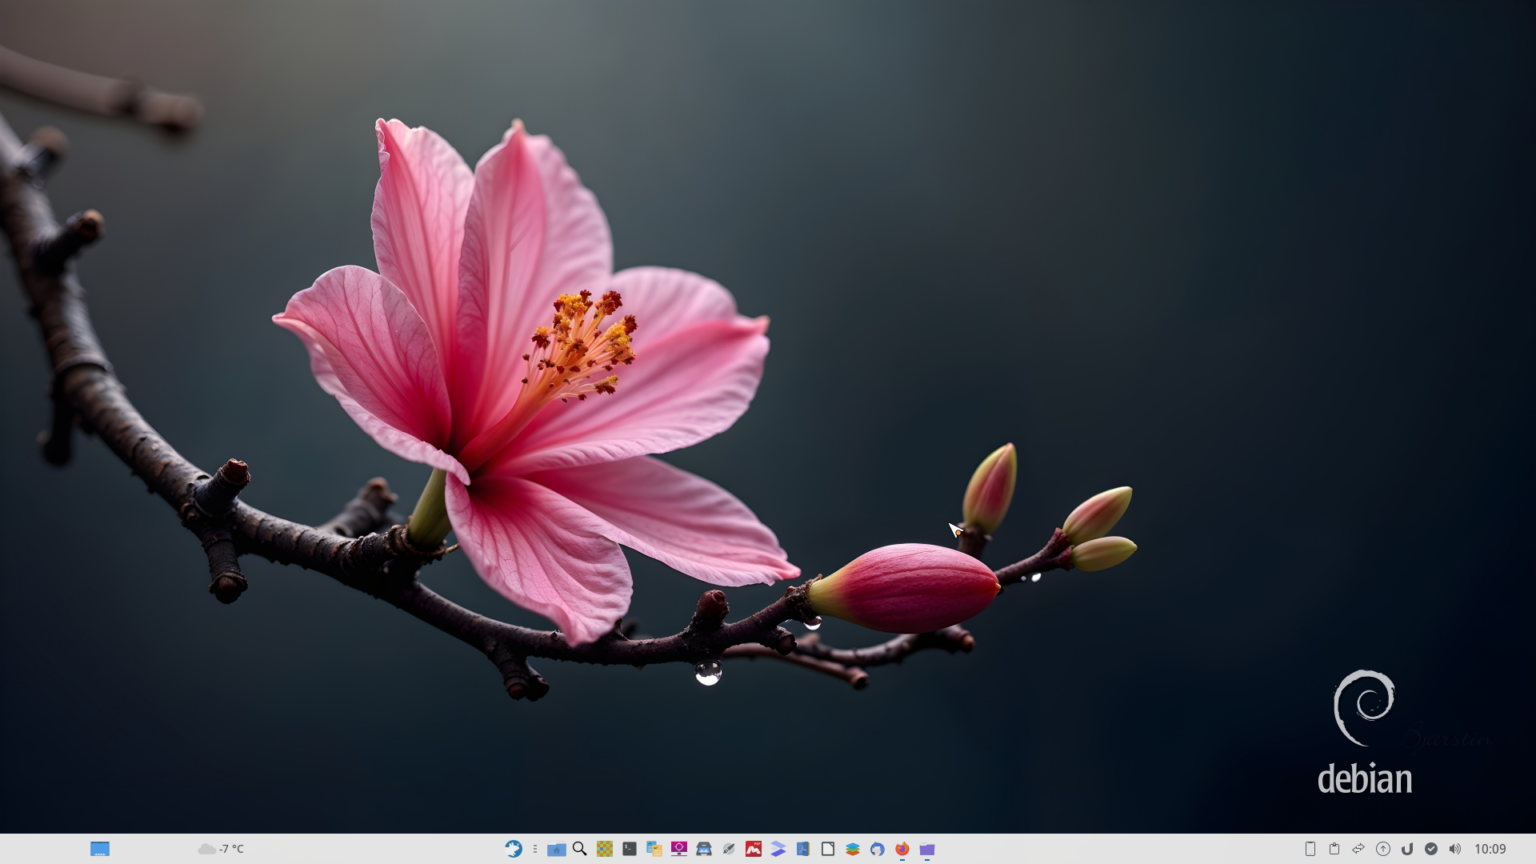The height and width of the screenshot is (864, 1536).
Task: Toggle the sync arrows tray icon
Action: 1358,848
